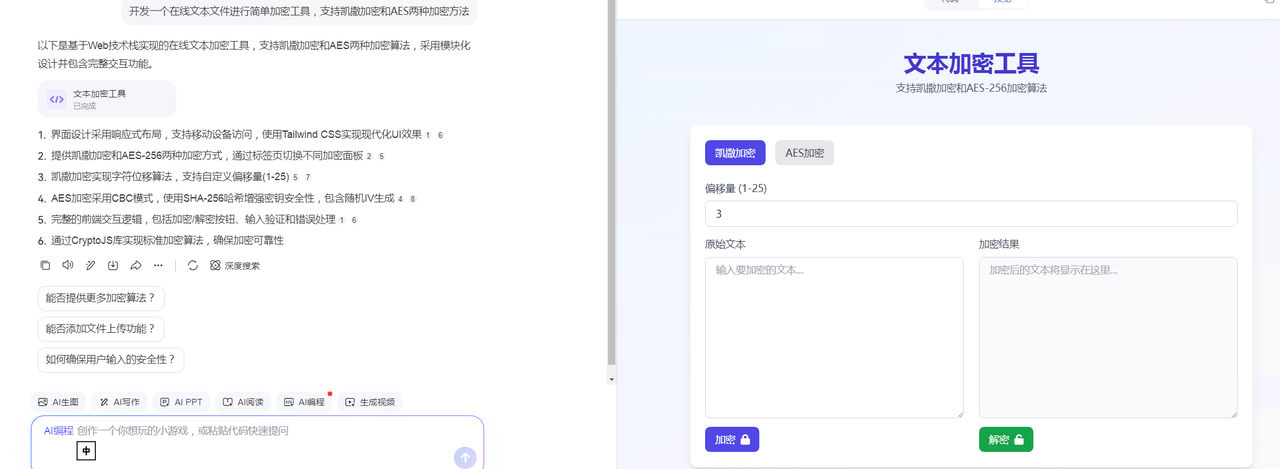The width and height of the screenshot is (1280, 469).
Task: Select suggestion 能否提供更多加密算法？
Action: tap(101, 298)
